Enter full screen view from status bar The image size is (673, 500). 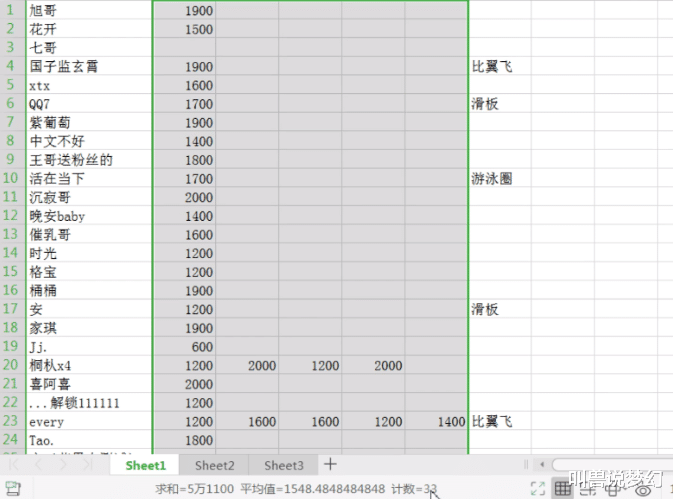point(538,489)
